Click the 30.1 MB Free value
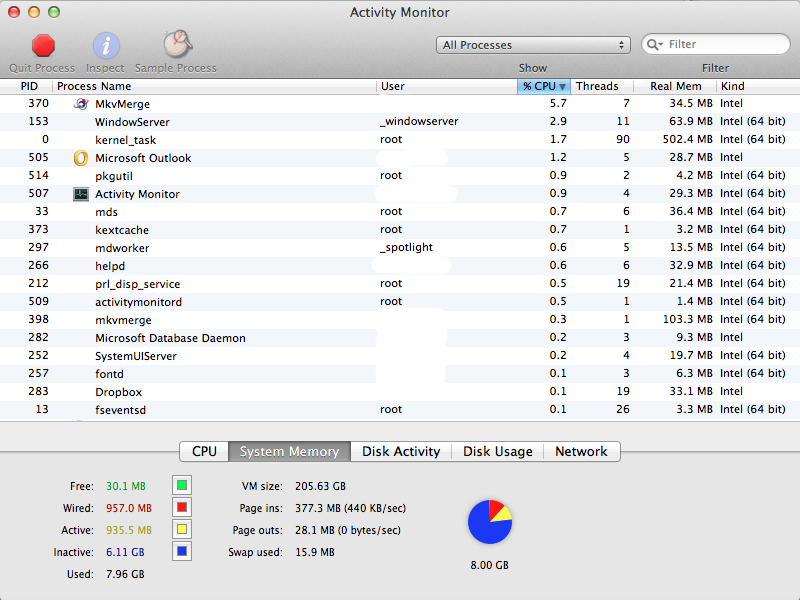The width and height of the screenshot is (800, 600). (126, 486)
